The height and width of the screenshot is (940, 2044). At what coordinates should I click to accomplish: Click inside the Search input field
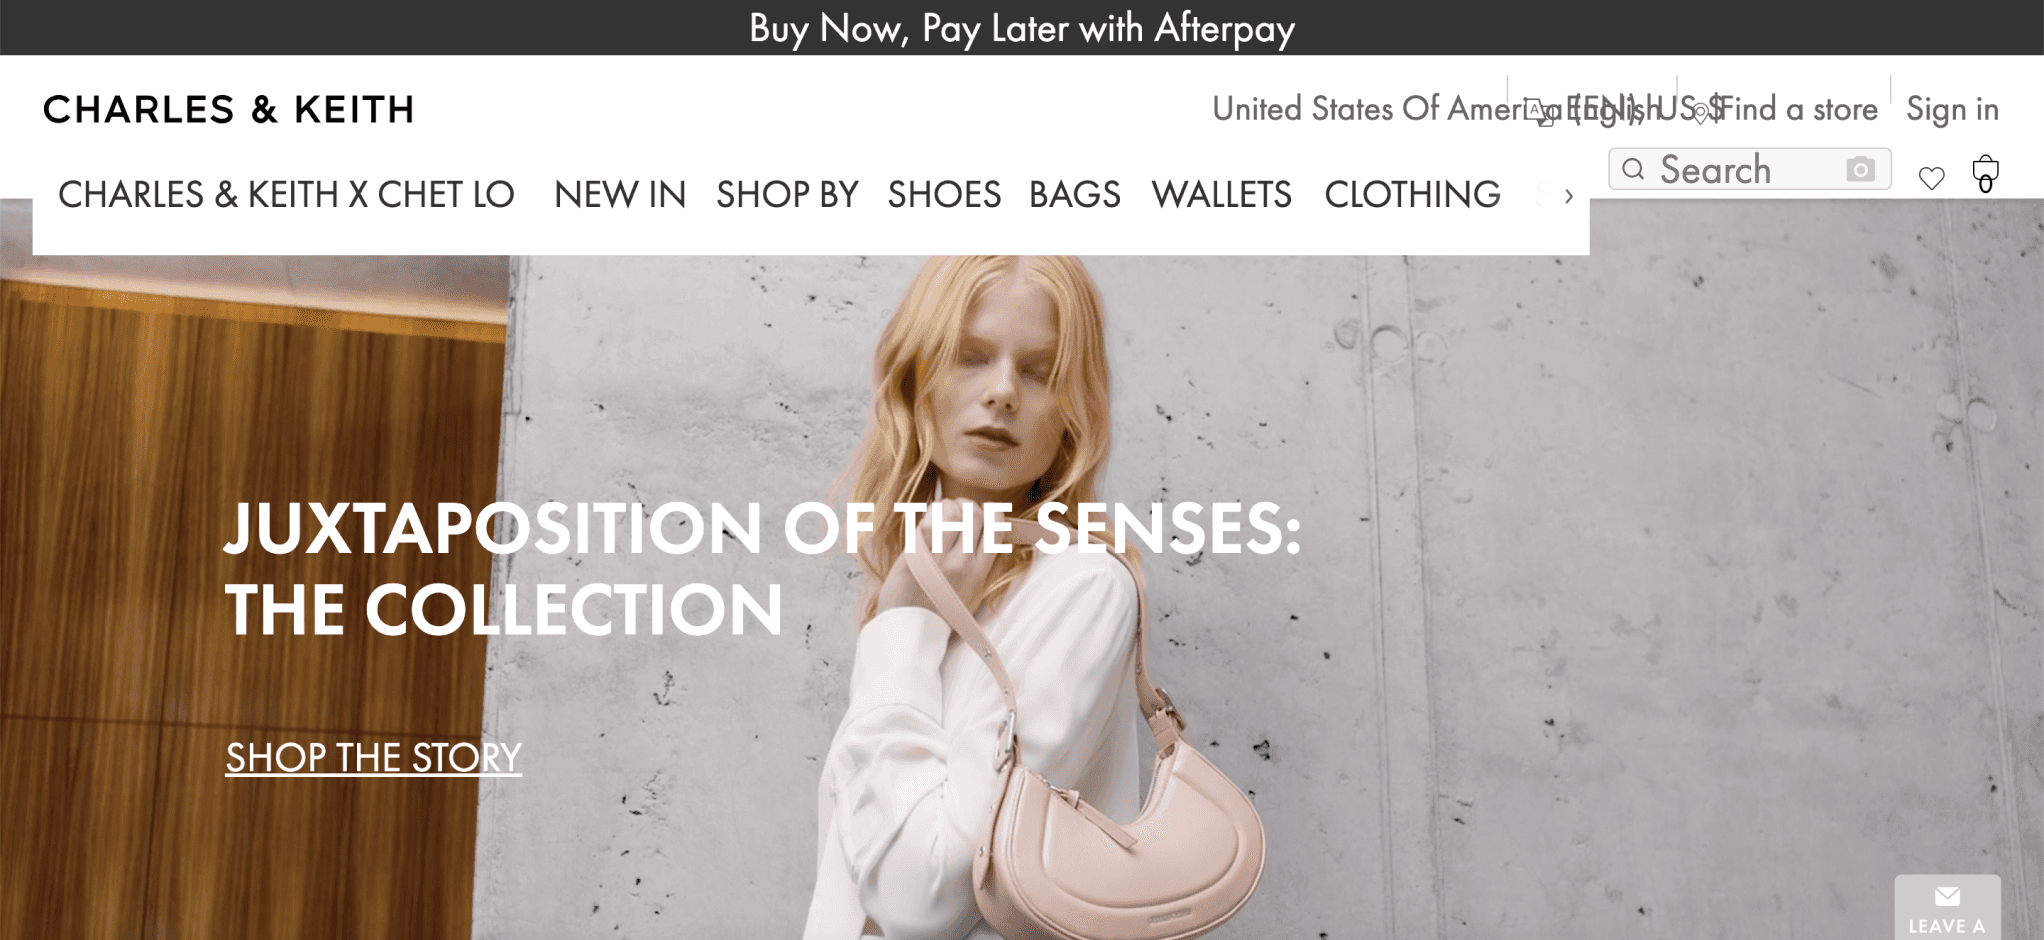click(x=1750, y=169)
